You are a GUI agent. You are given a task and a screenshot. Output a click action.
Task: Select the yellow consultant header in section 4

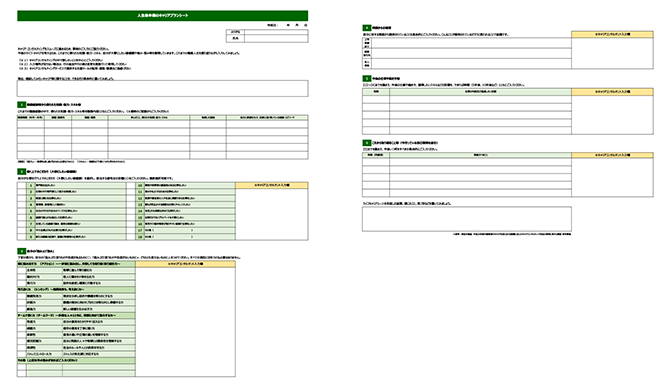click(612, 34)
